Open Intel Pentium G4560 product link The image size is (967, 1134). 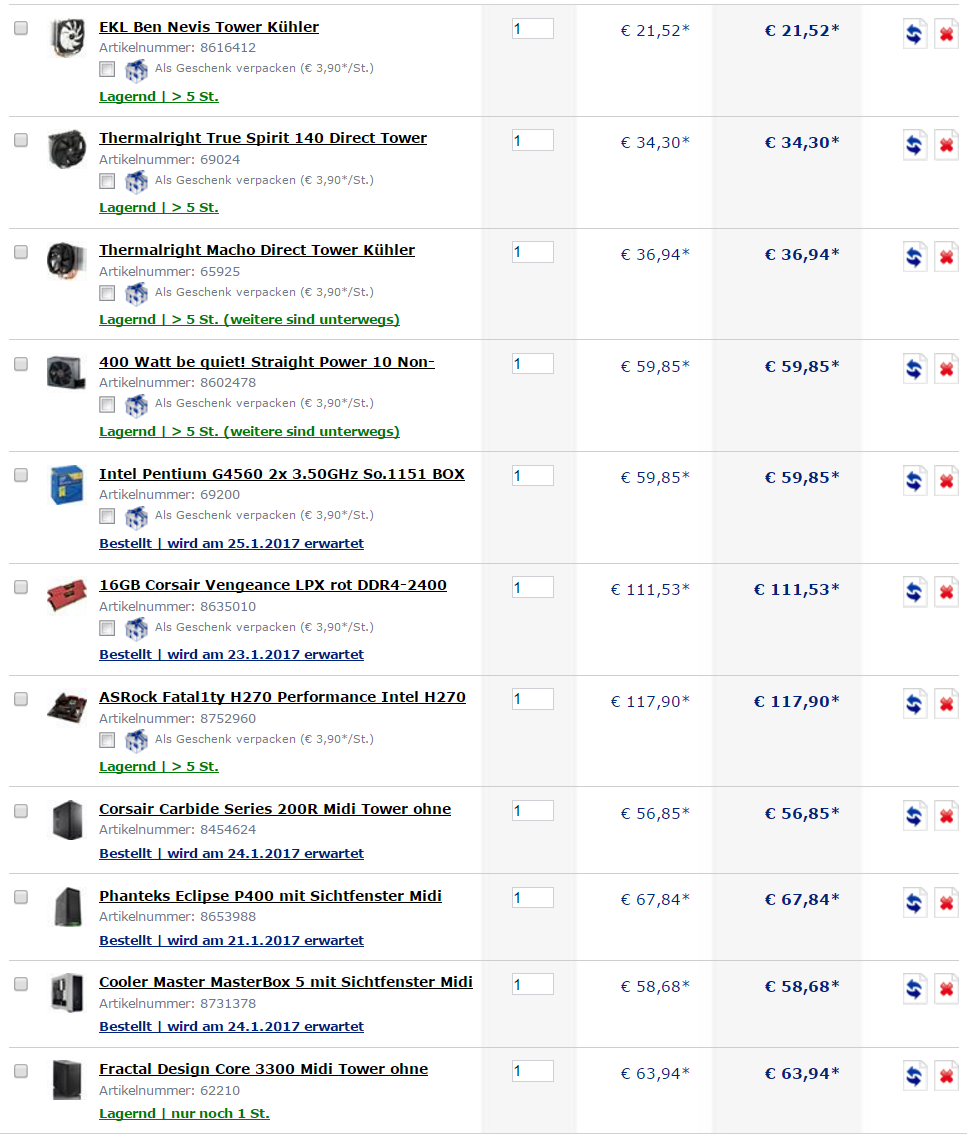281,474
